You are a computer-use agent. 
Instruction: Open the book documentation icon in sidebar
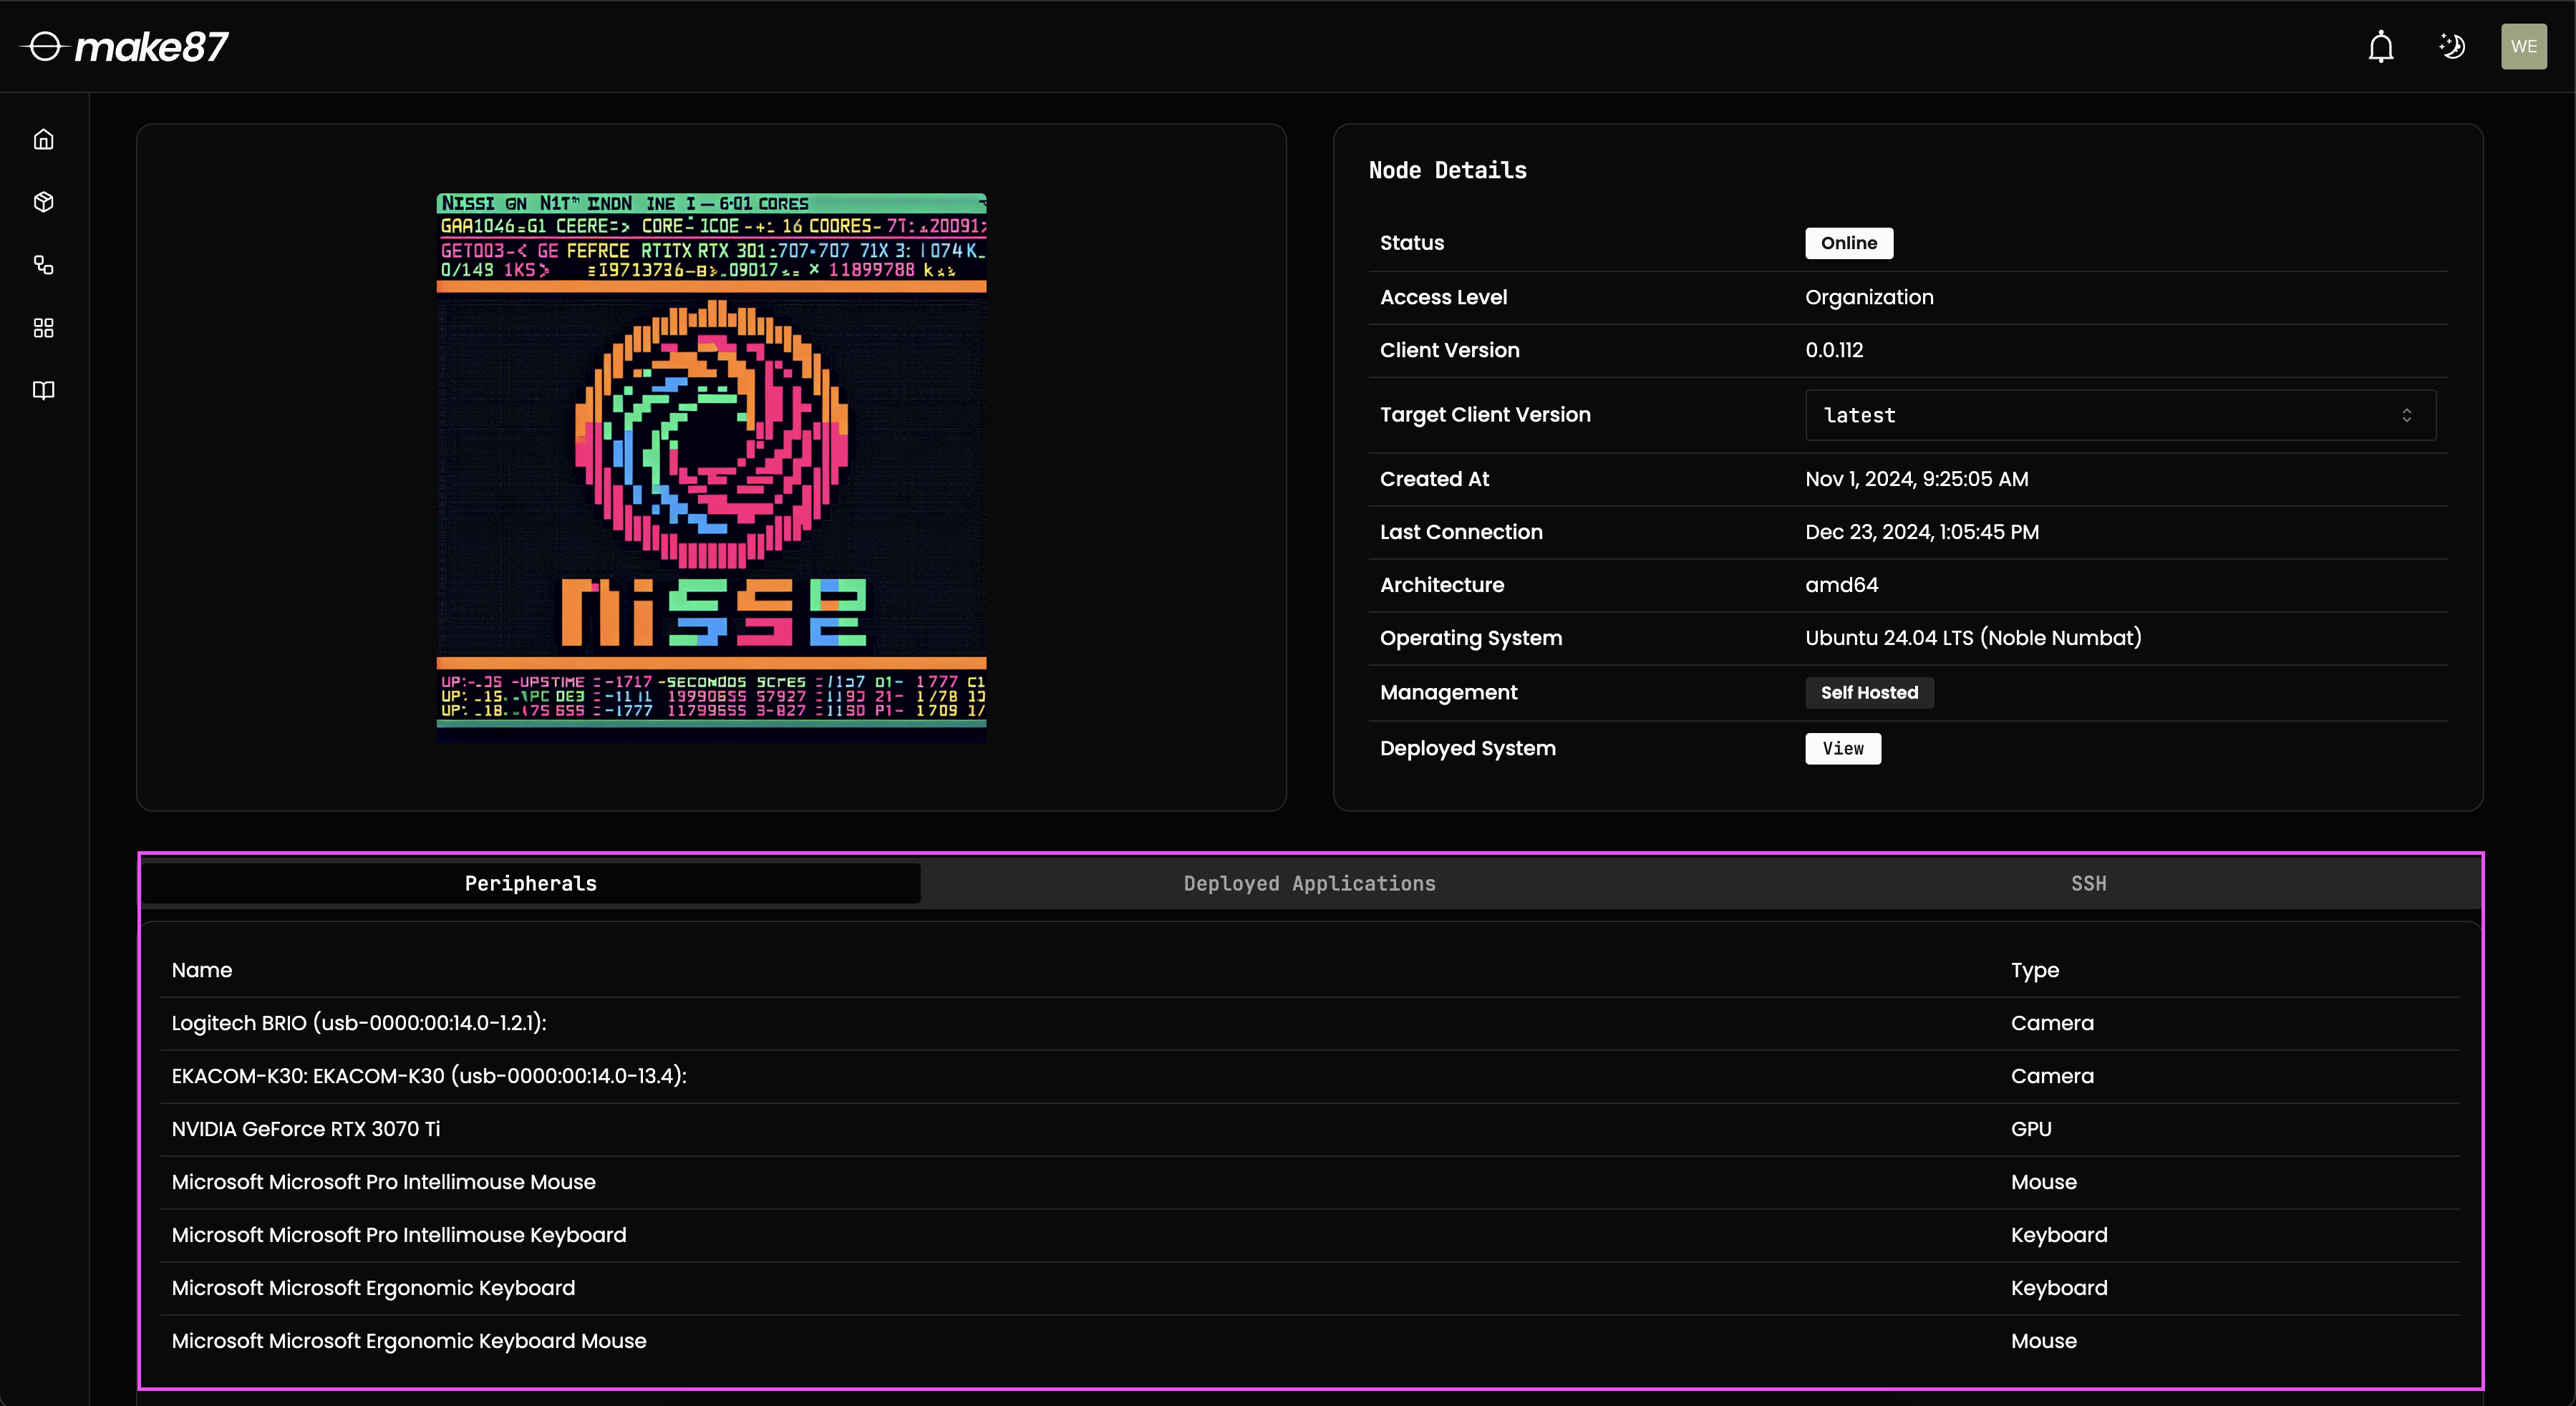pos(43,390)
